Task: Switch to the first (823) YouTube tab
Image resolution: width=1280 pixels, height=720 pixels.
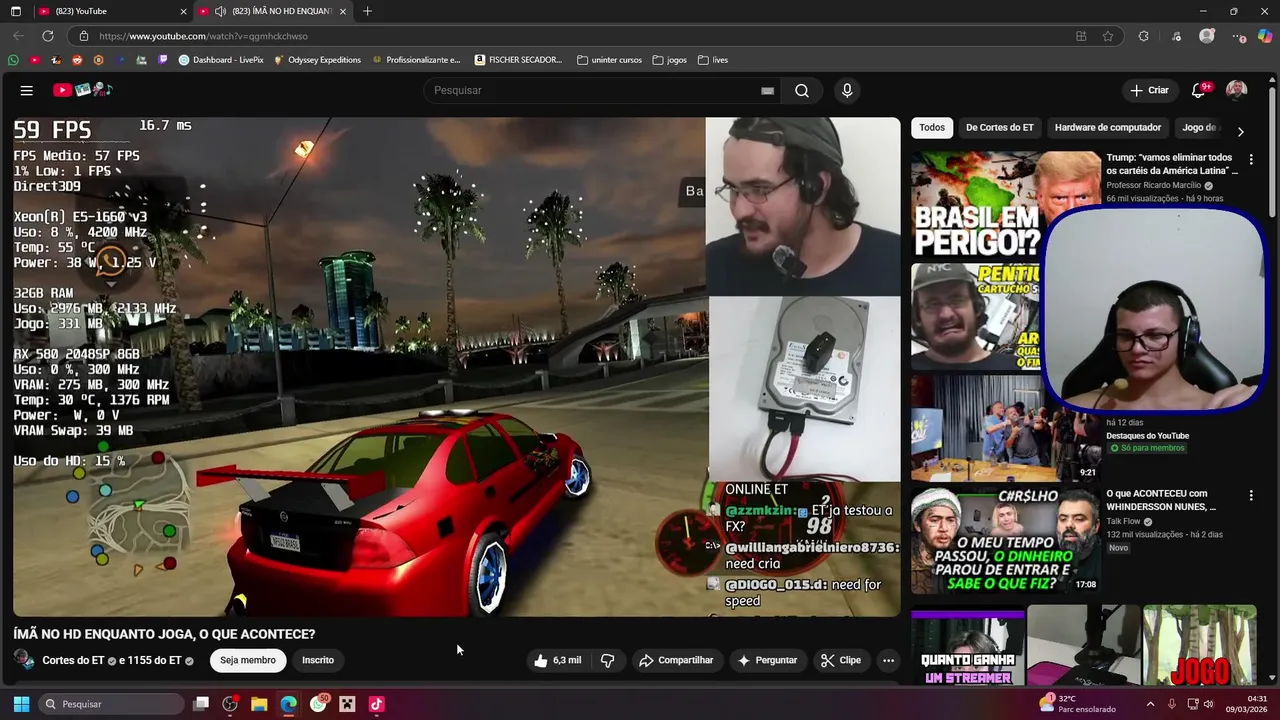Action: point(110,11)
